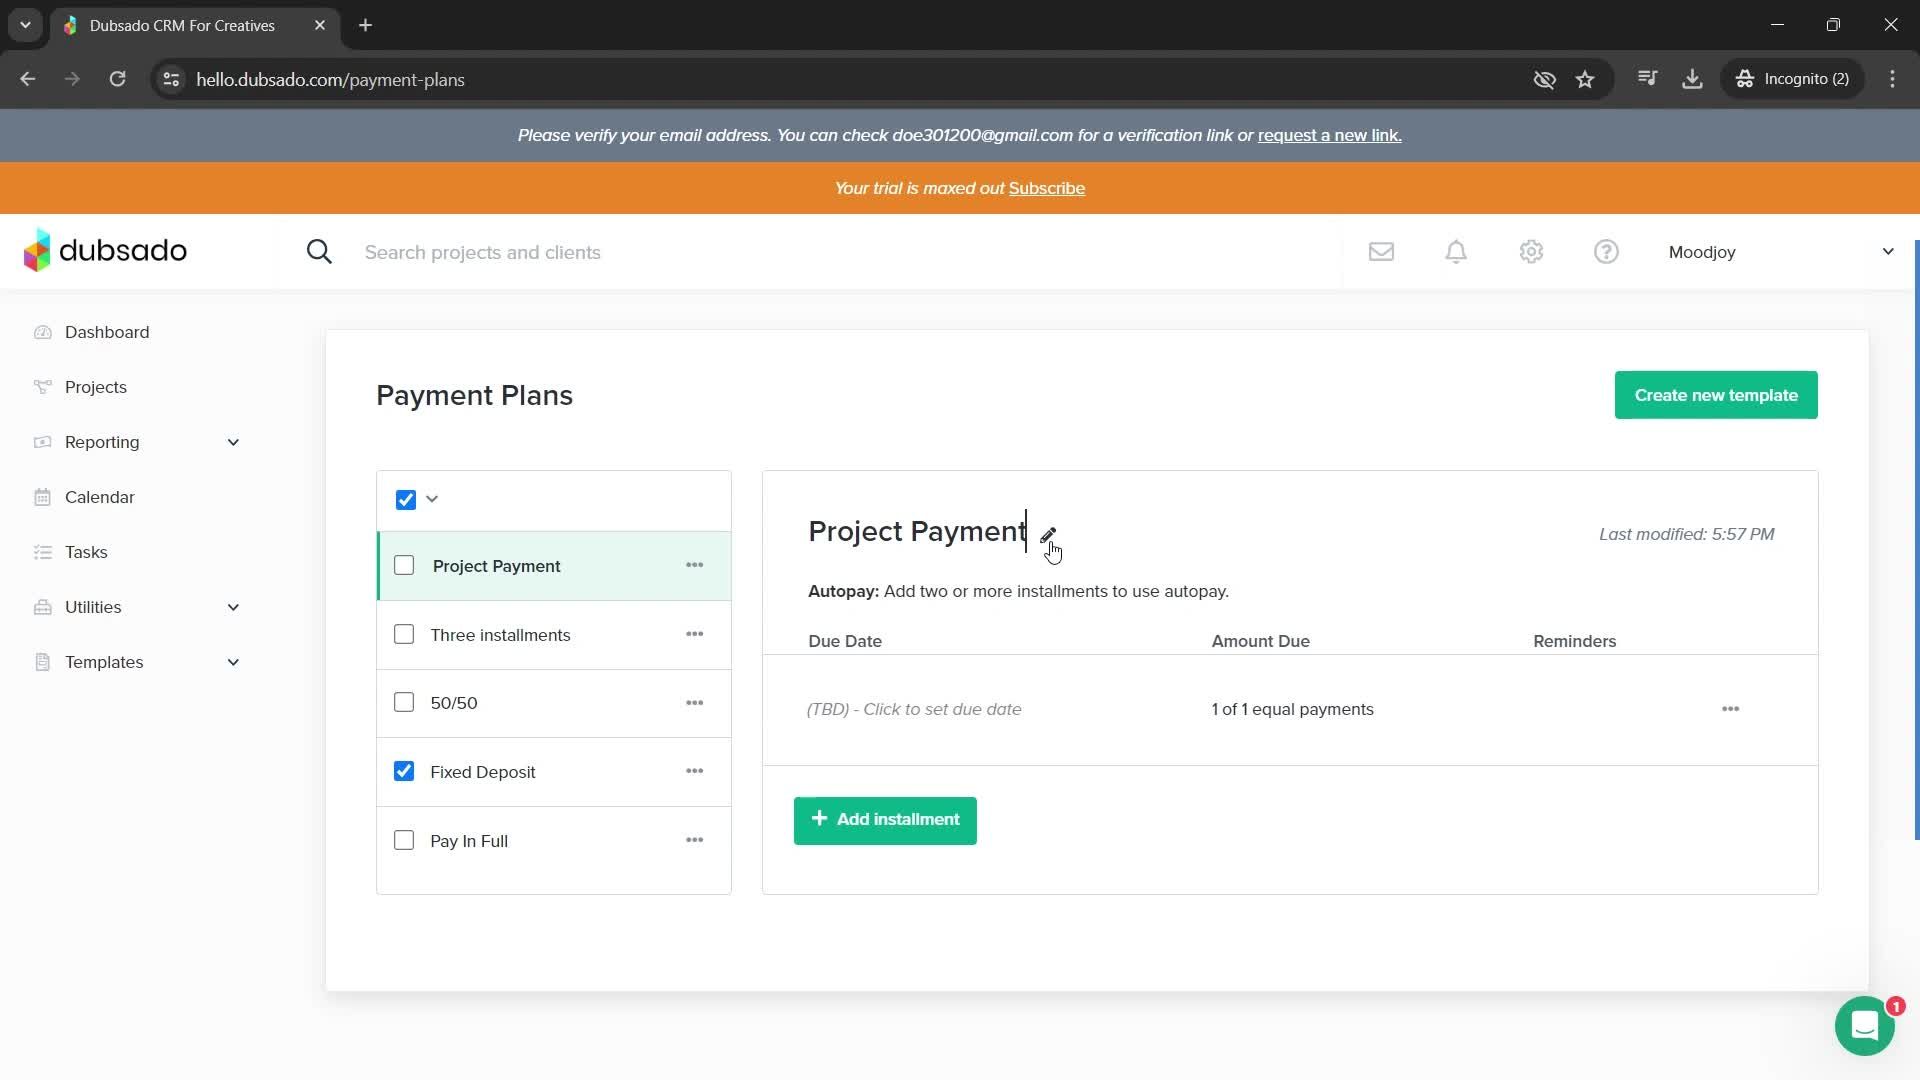Click the Projects sidebar icon
This screenshot has width=1920, height=1080.
coord(42,387)
